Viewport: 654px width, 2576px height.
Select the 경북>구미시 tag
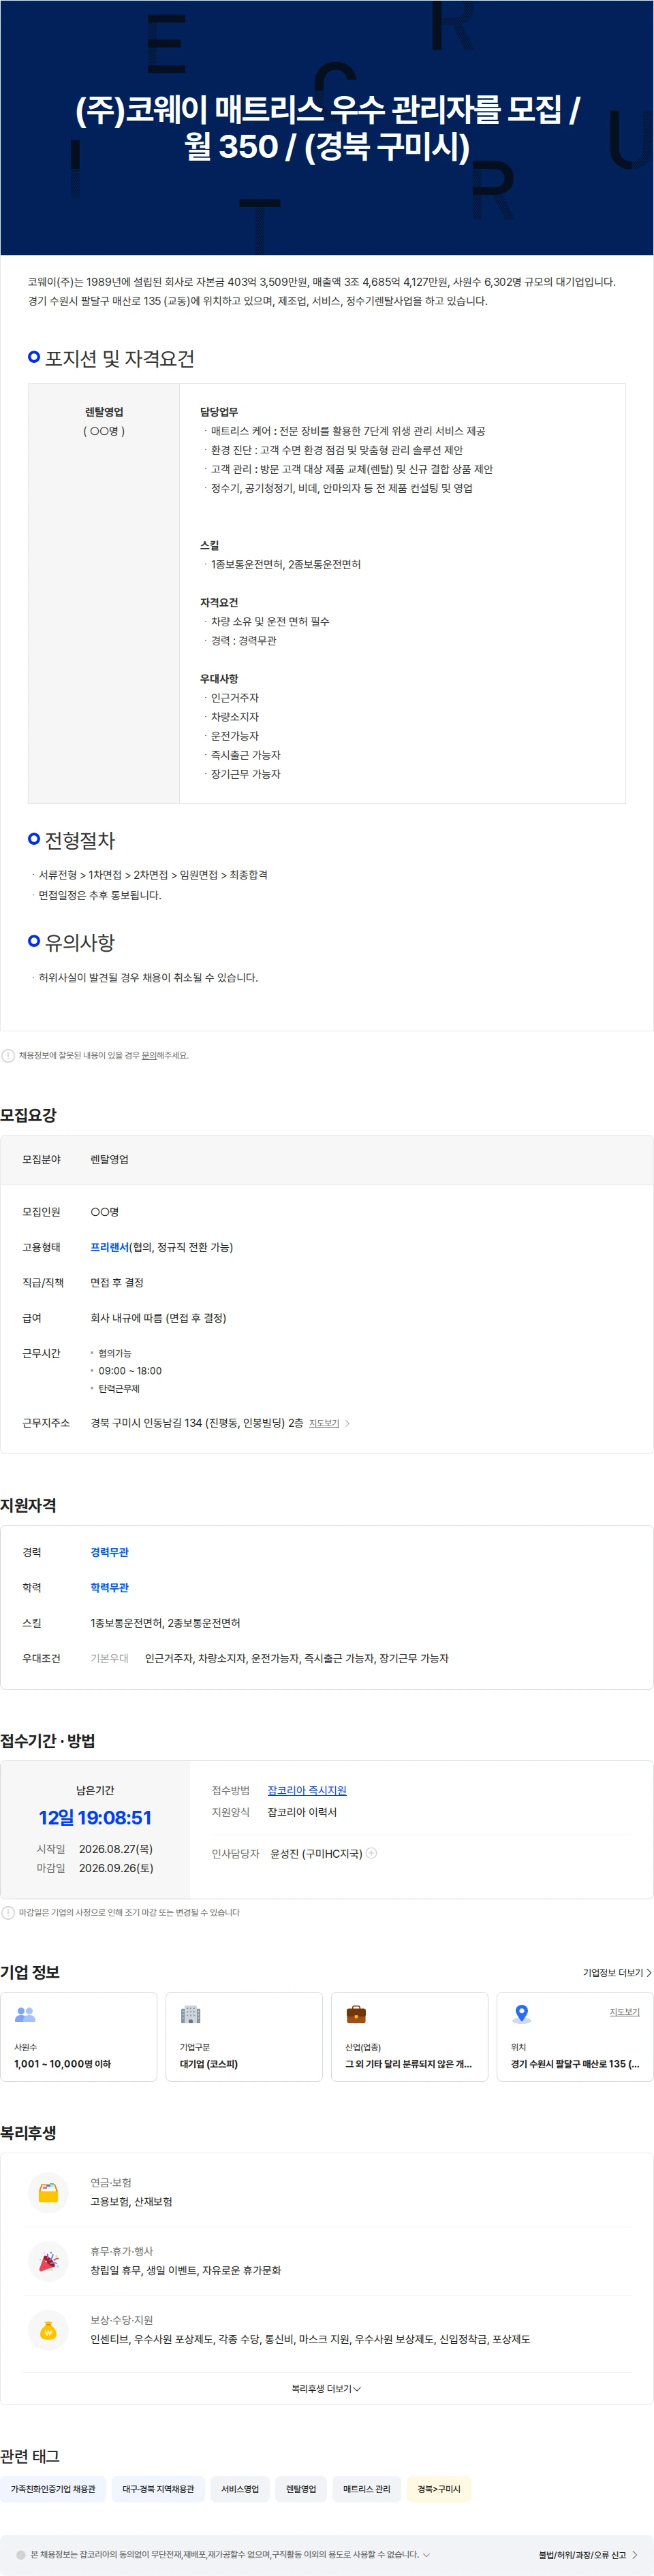(439, 2489)
